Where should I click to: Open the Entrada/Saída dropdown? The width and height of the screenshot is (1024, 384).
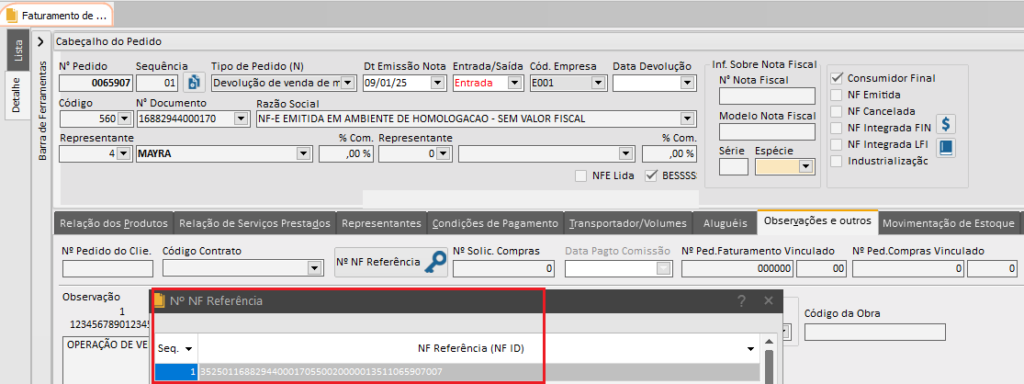[514, 83]
